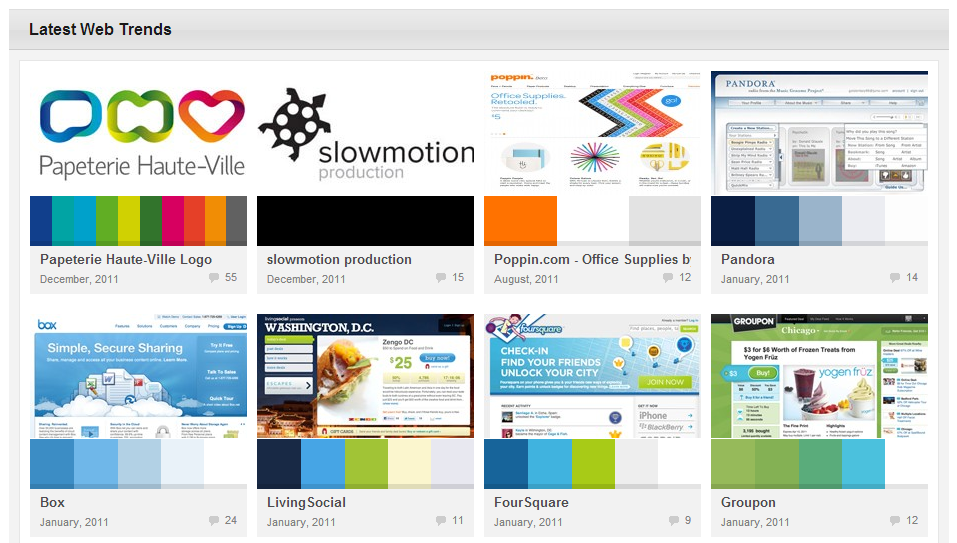Click the Latest Web Trends section header
The width and height of the screenshot is (957, 543).
100,29
